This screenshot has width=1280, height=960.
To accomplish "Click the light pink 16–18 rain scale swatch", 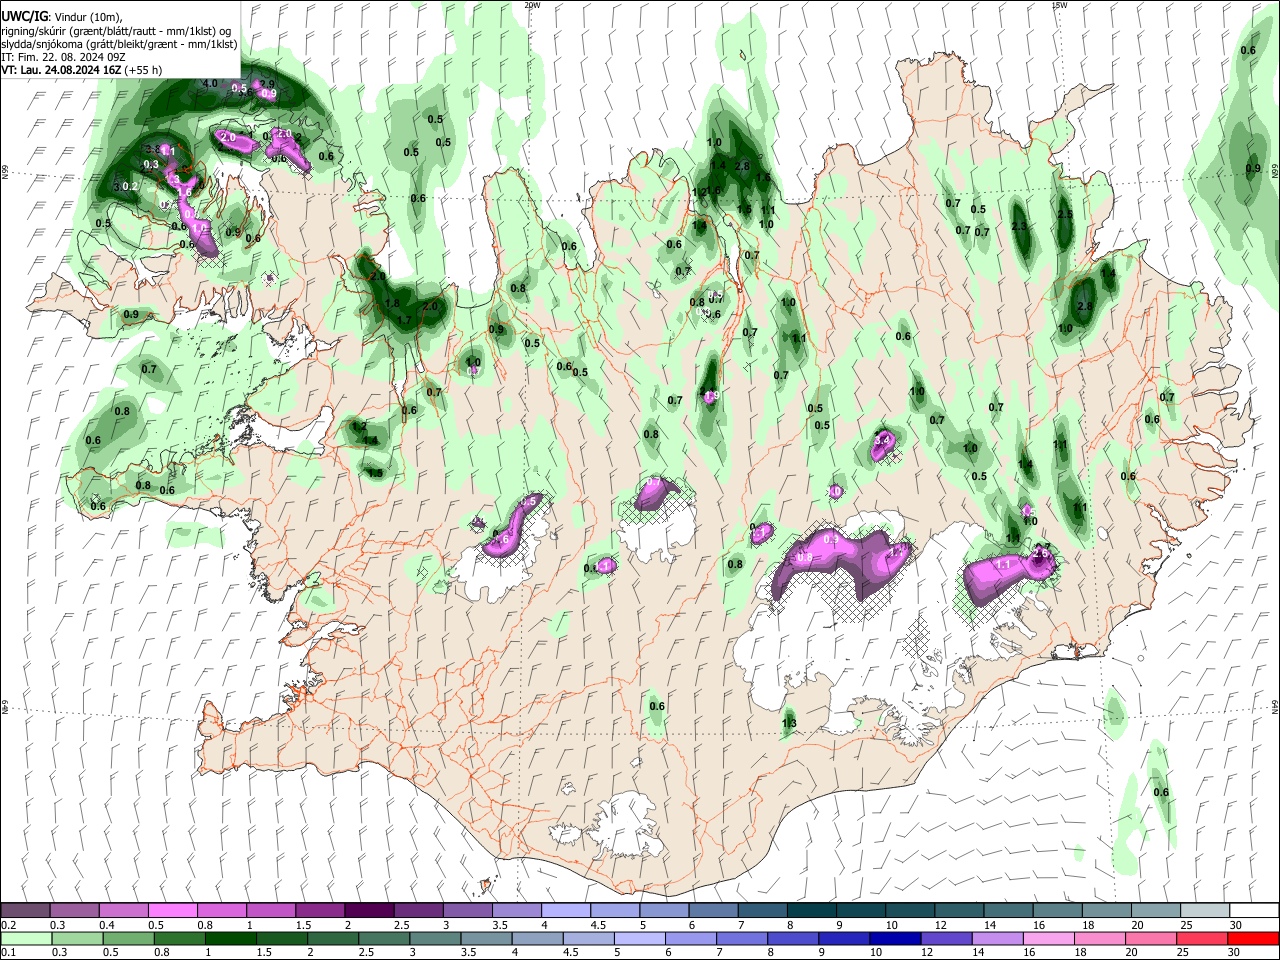I will click(1049, 939).
